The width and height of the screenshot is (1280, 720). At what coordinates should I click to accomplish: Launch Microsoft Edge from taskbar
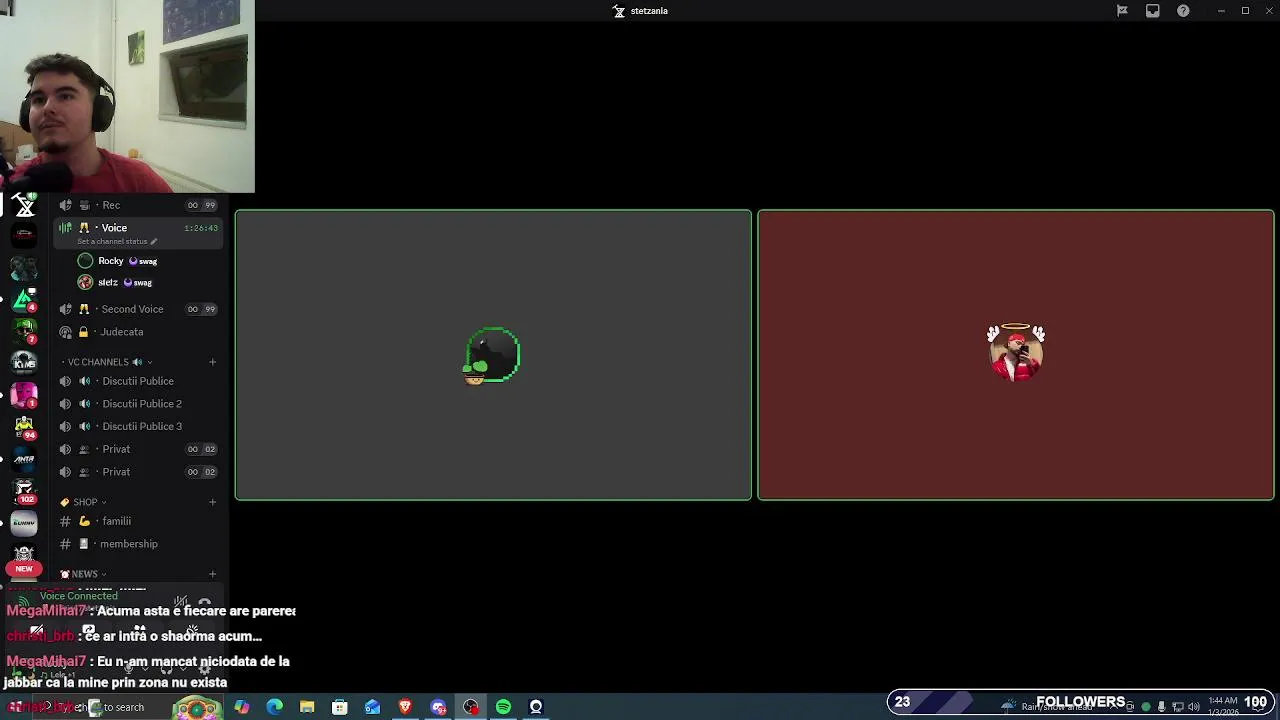[x=275, y=707]
